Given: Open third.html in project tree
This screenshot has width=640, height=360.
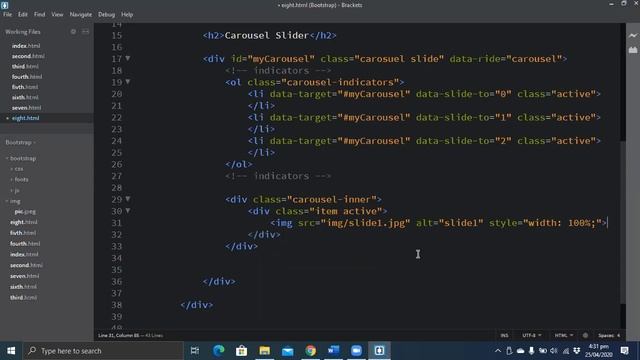Looking at the screenshot, I should [23, 297].
